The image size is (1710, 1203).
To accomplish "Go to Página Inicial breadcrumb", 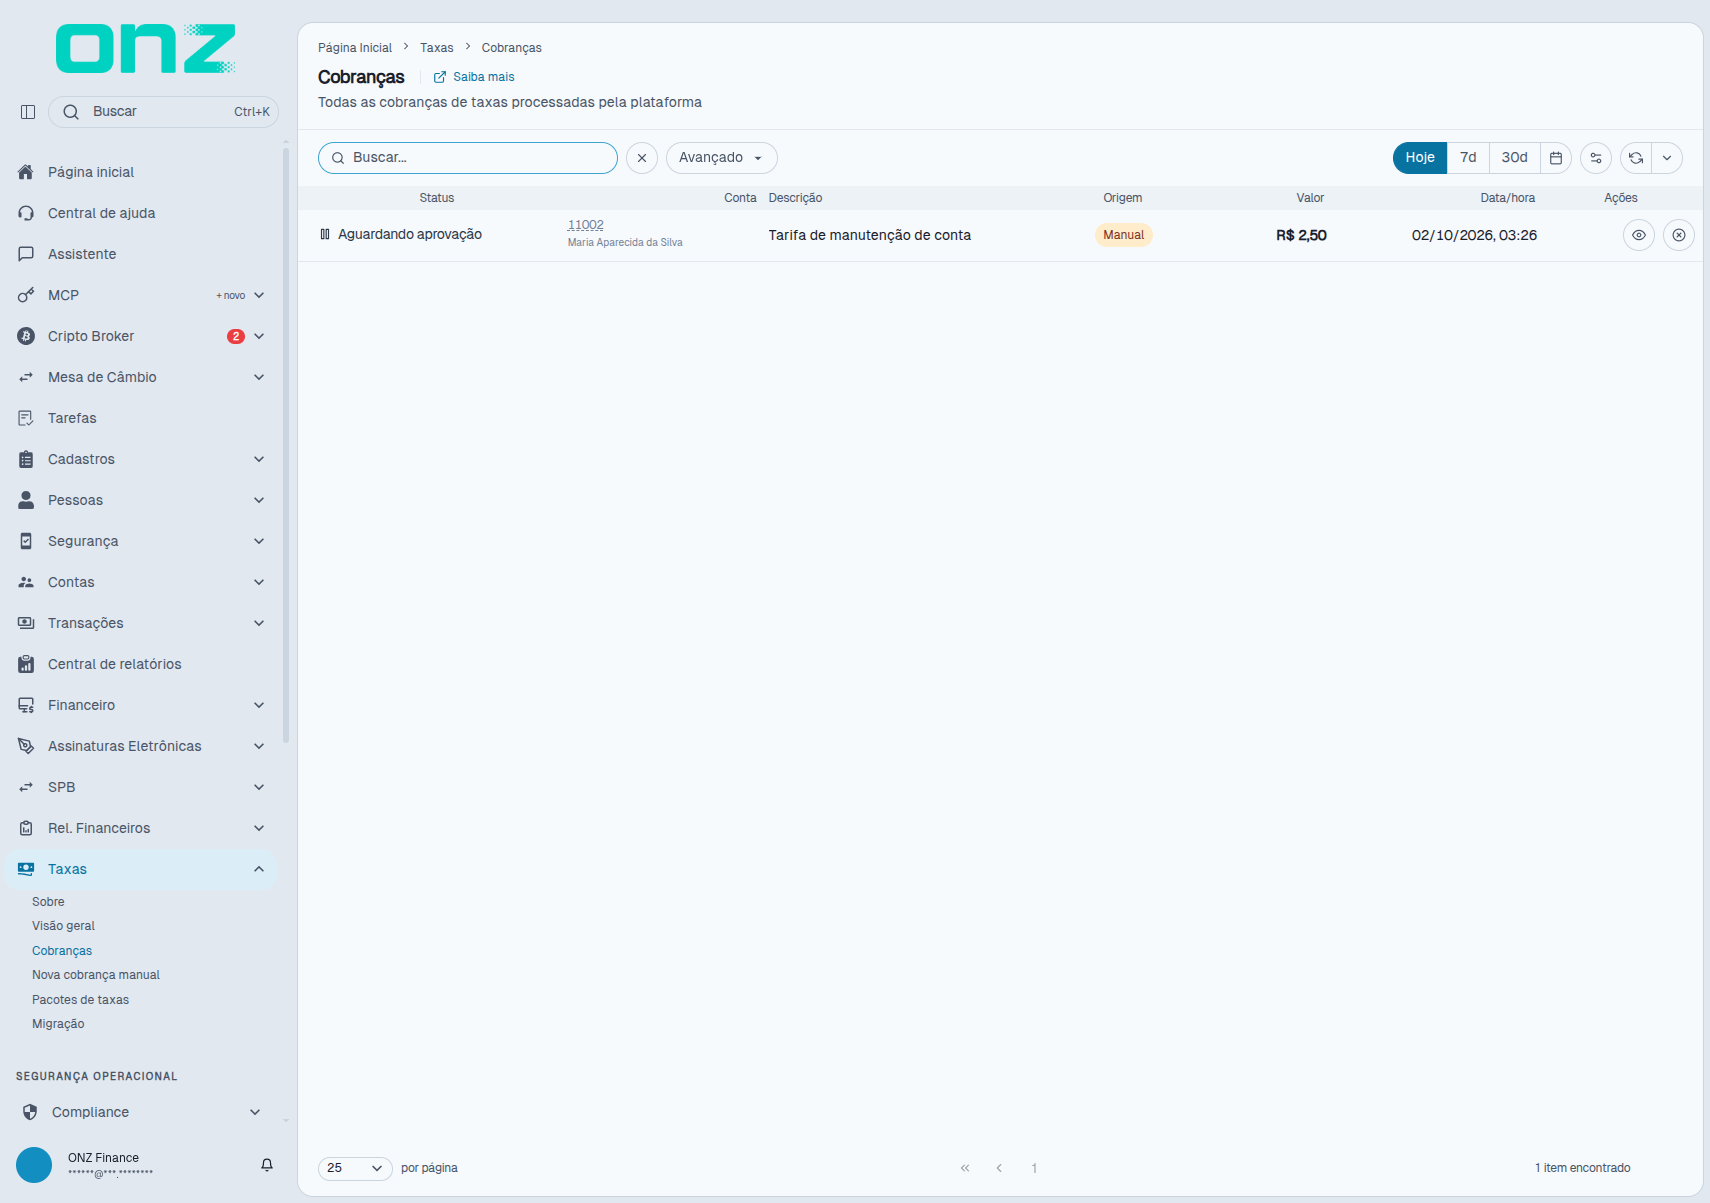I will [x=355, y=48].
